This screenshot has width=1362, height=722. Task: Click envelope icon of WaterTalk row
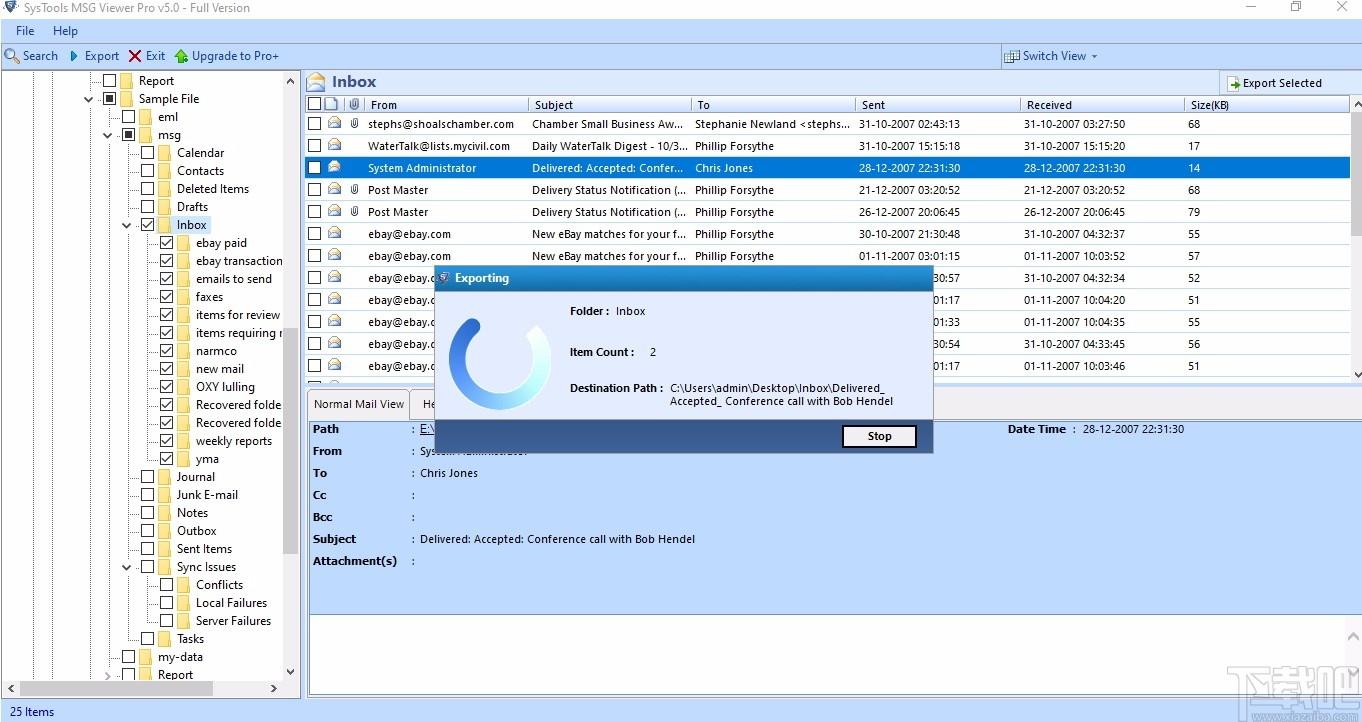[335, 146]
